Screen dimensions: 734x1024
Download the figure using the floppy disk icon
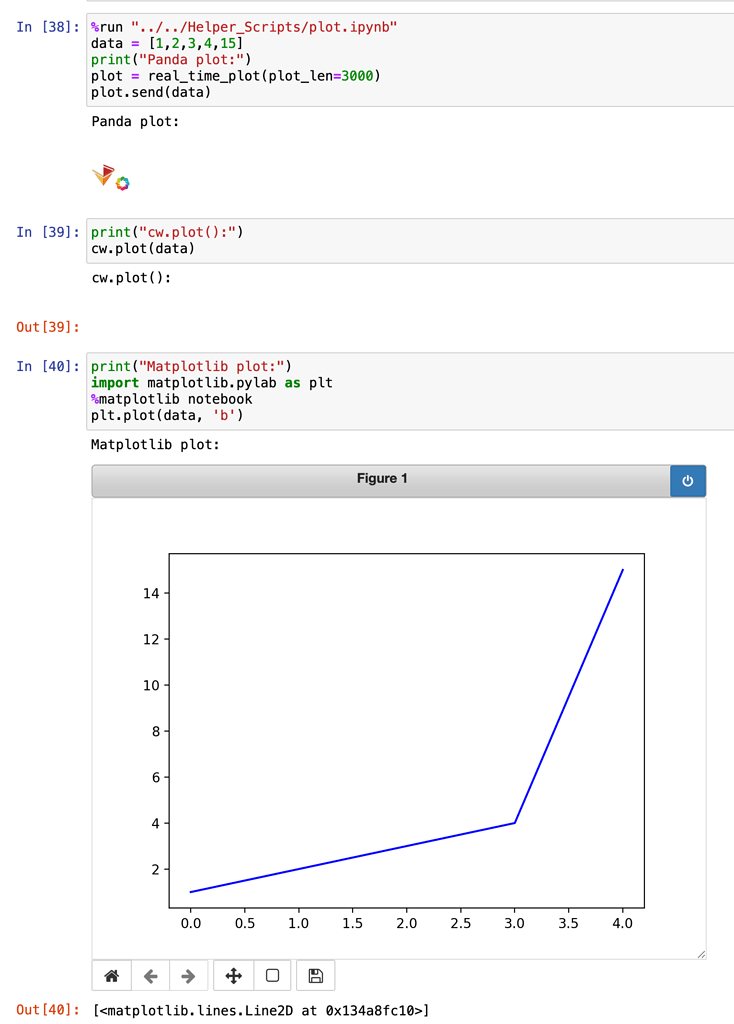pyautogui.click(x=315, y=976)
